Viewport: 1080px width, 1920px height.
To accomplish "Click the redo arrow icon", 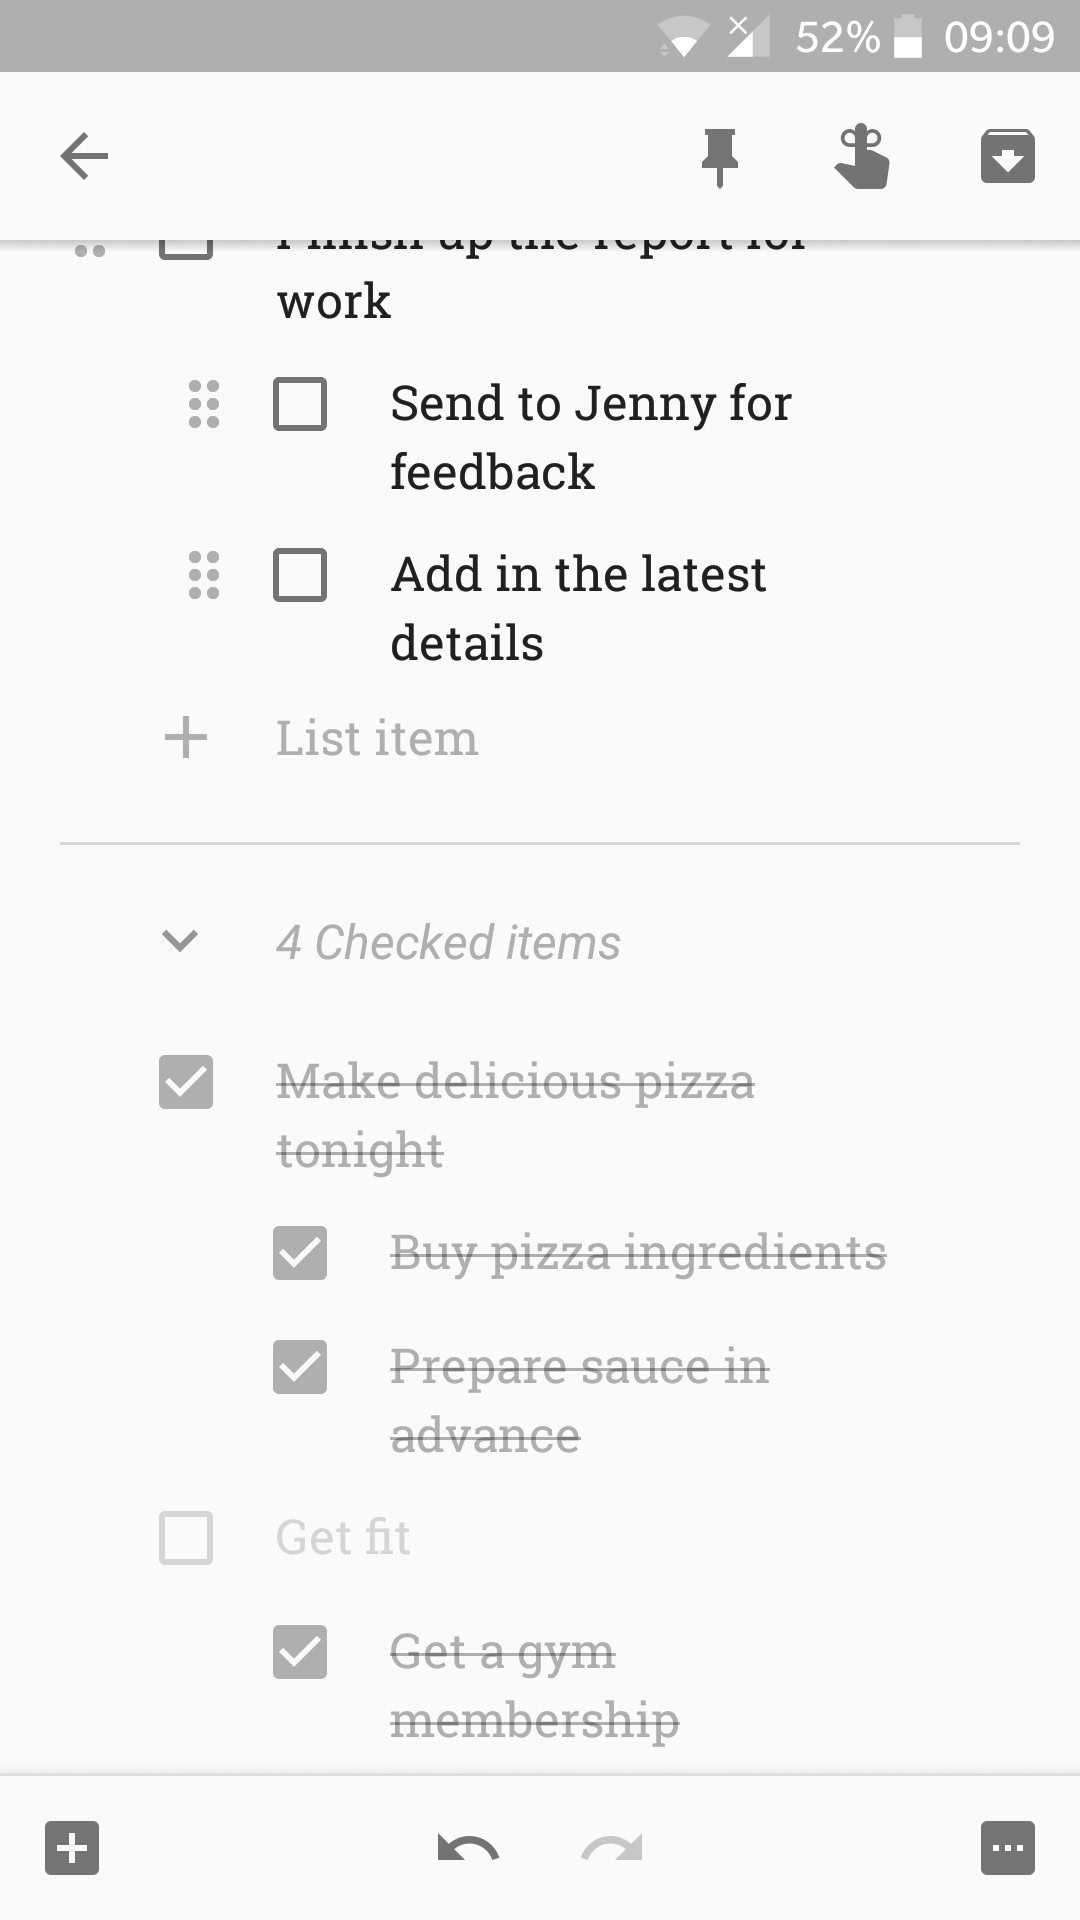I will pyautogui.click(x=612, y=1848).
